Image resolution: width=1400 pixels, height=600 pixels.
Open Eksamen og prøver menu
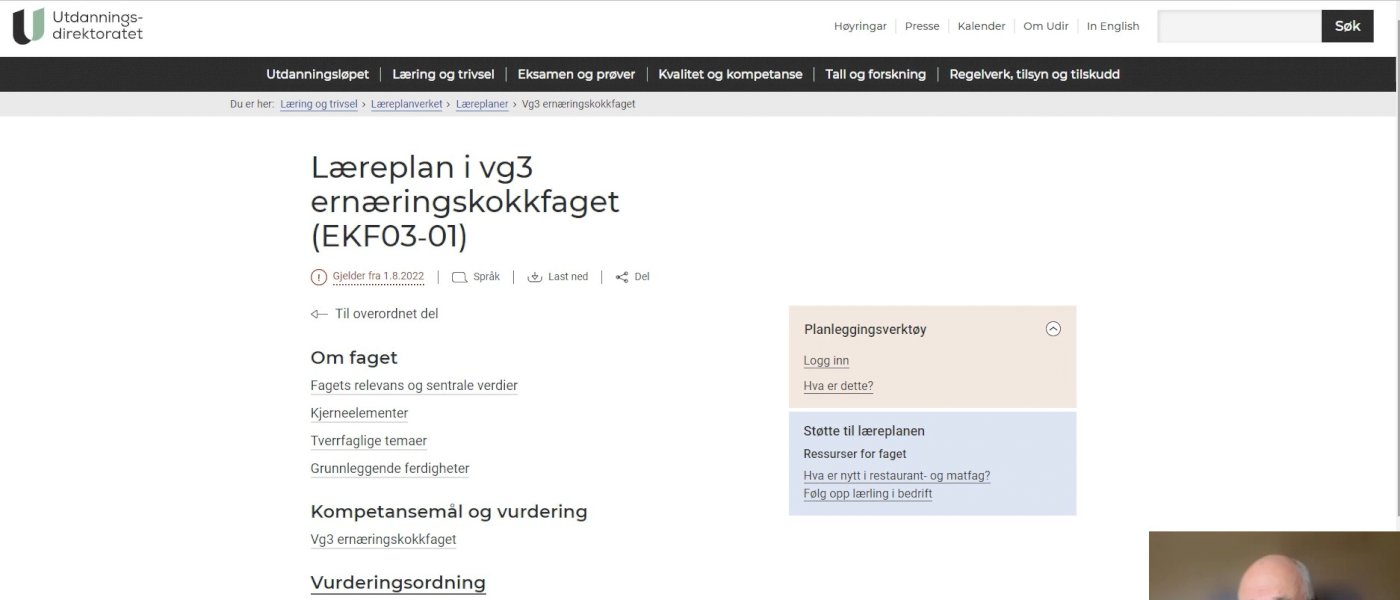pos(576,74)
